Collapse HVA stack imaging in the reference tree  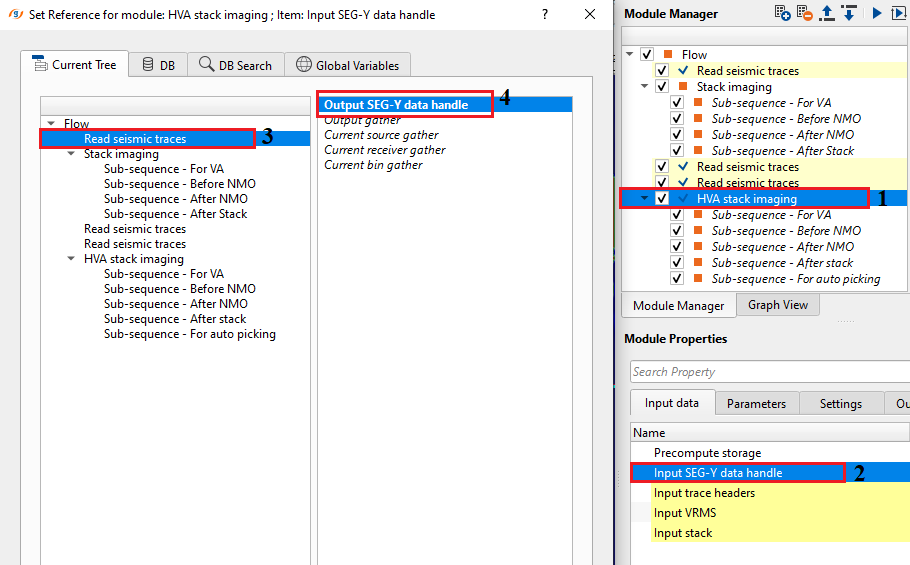(72, 259)
